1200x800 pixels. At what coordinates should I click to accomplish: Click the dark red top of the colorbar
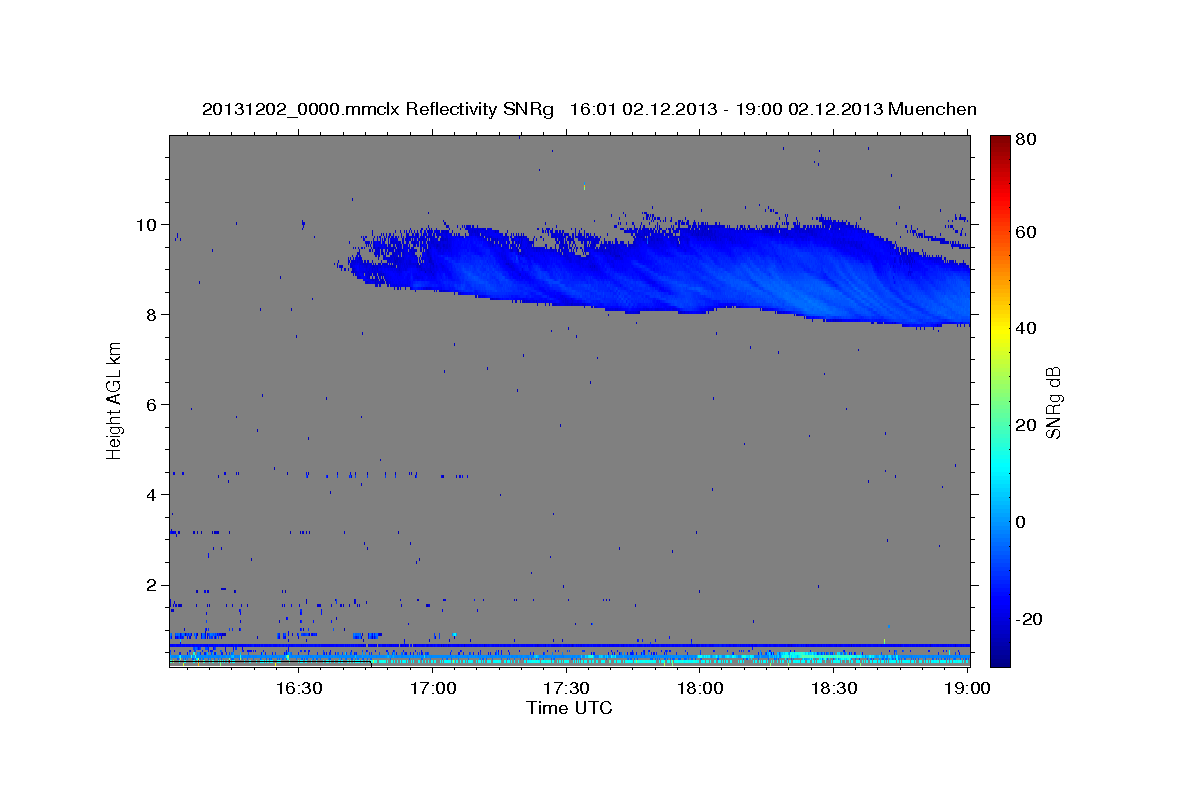[1000, 145]
